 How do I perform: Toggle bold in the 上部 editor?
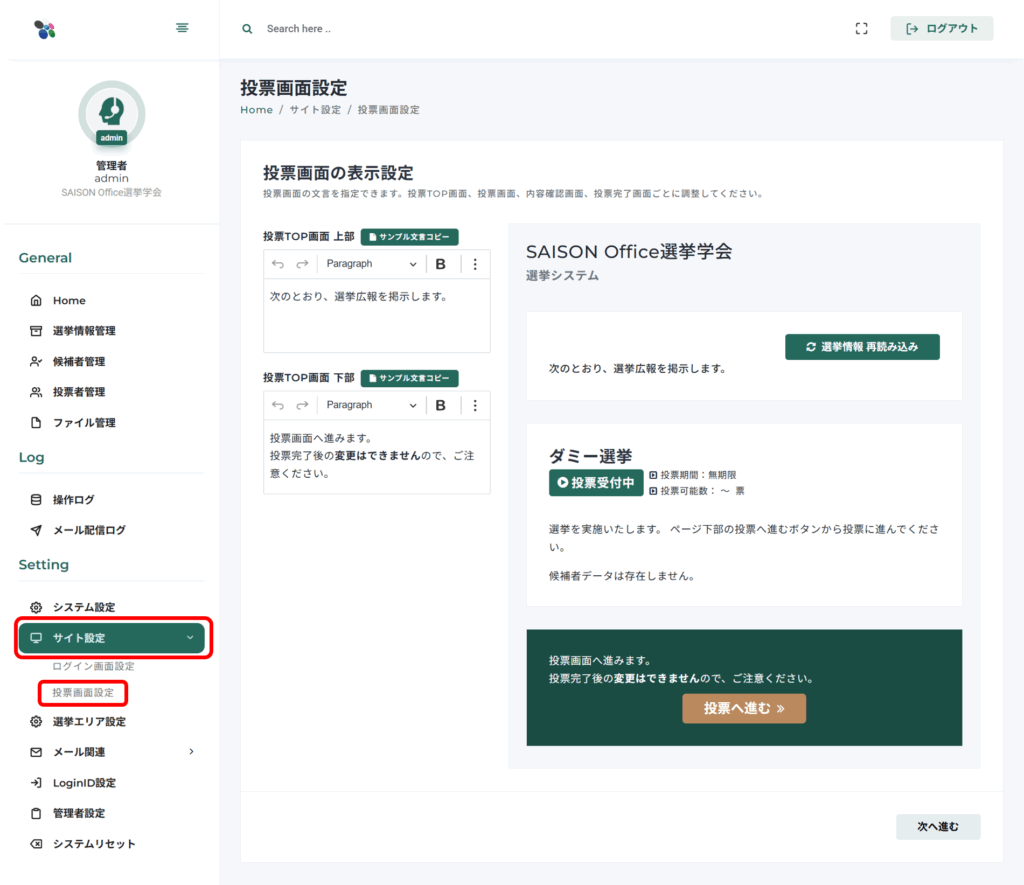pyautogui.click(x=441, y=264)
